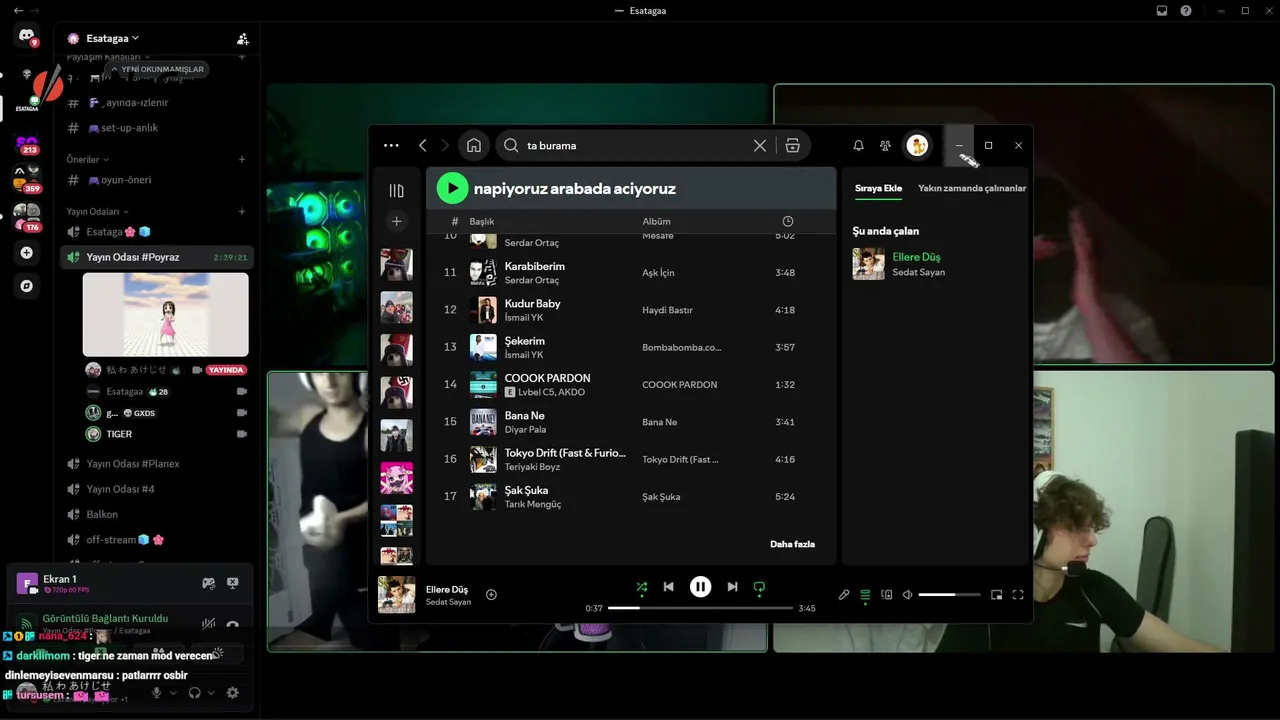Select the Kudur Baby track
Image resolution: width=1280 pixels, height=720 pixels.
(x=631, y=310)
